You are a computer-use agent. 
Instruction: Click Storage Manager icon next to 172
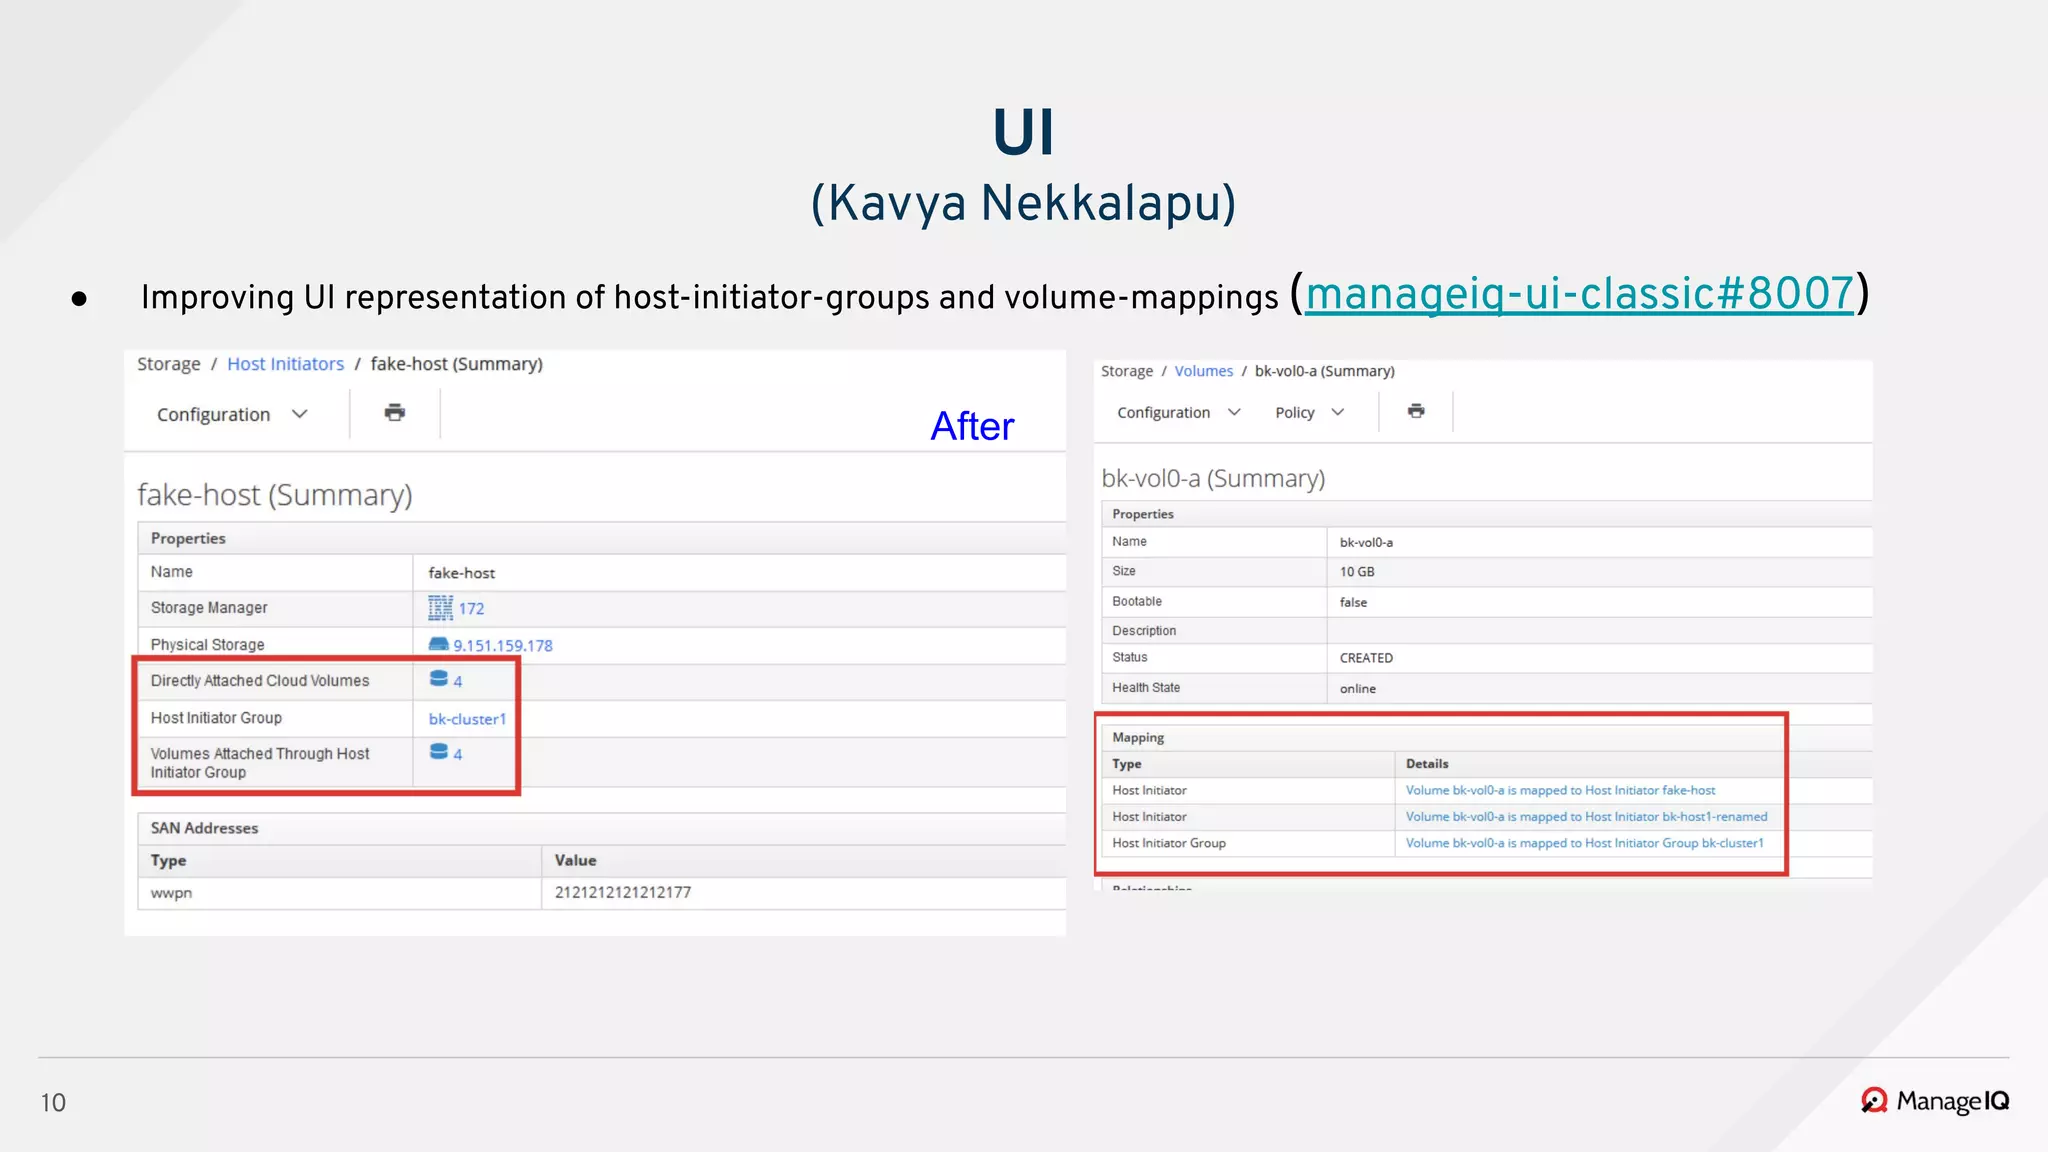[x=440, y=608]
